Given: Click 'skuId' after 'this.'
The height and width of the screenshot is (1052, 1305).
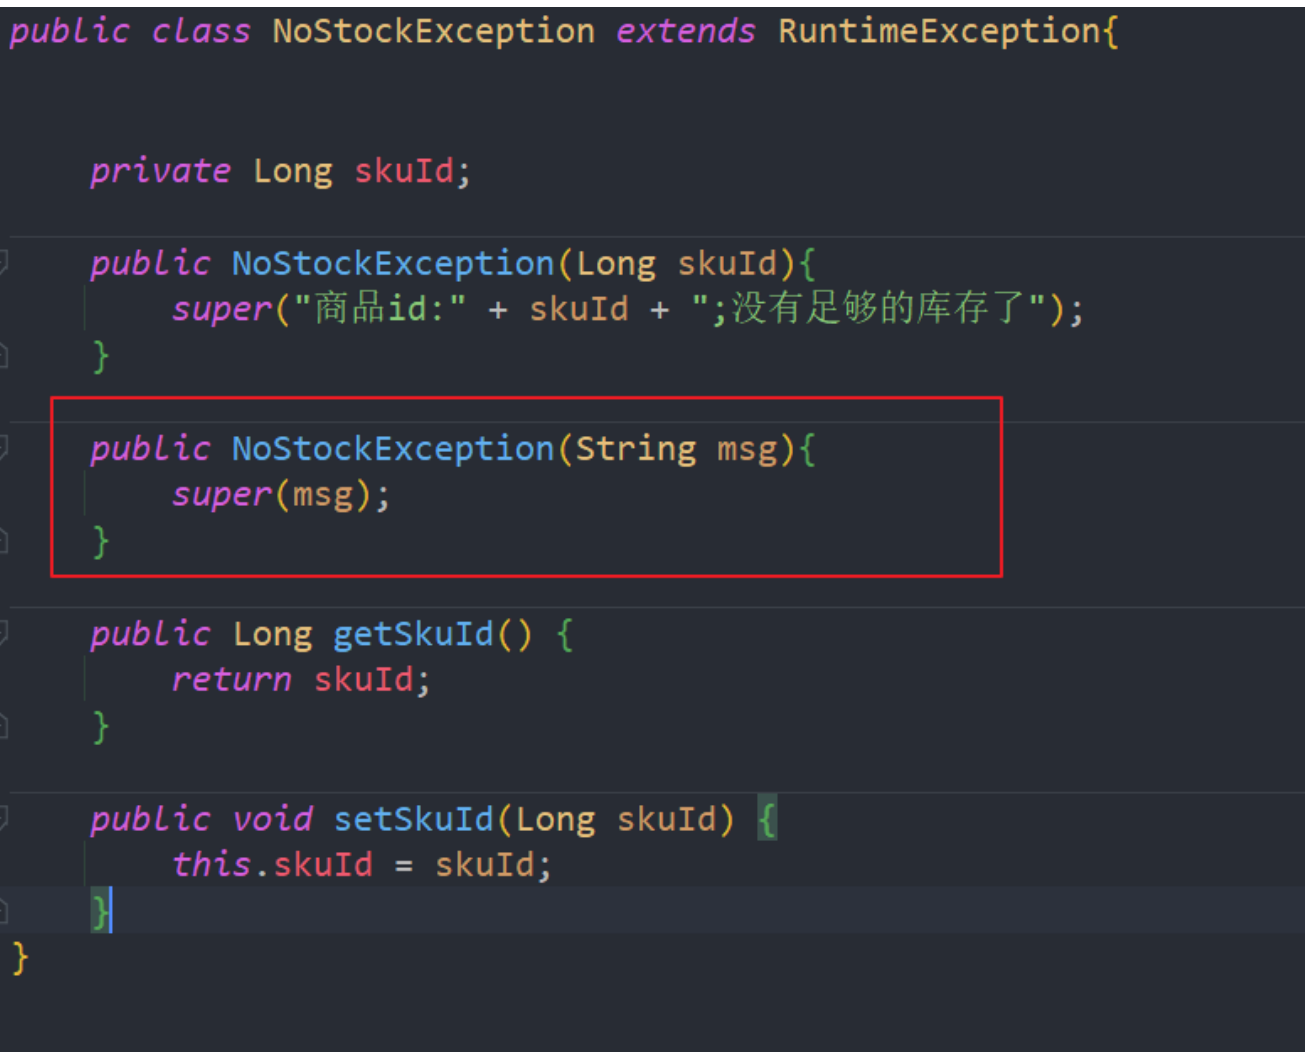Looking at the screenshot, I should click(323, 864).
